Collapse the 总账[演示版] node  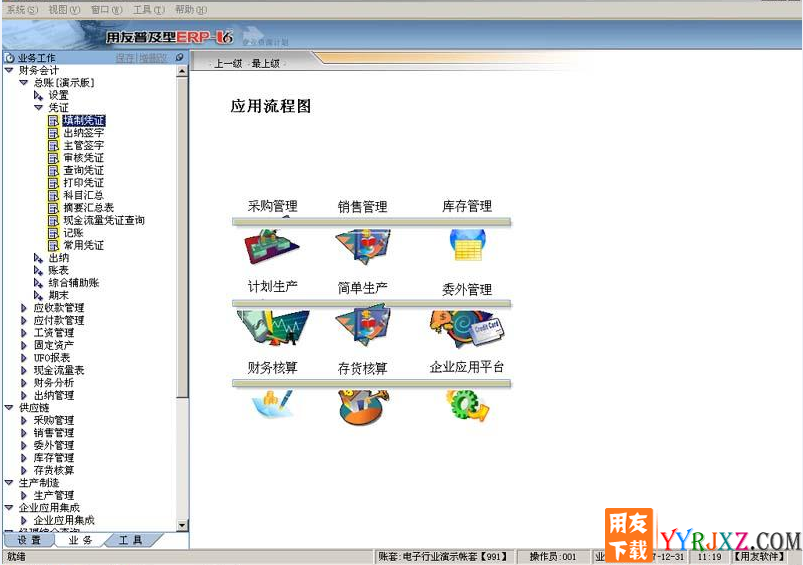click(x=24, y=82)
